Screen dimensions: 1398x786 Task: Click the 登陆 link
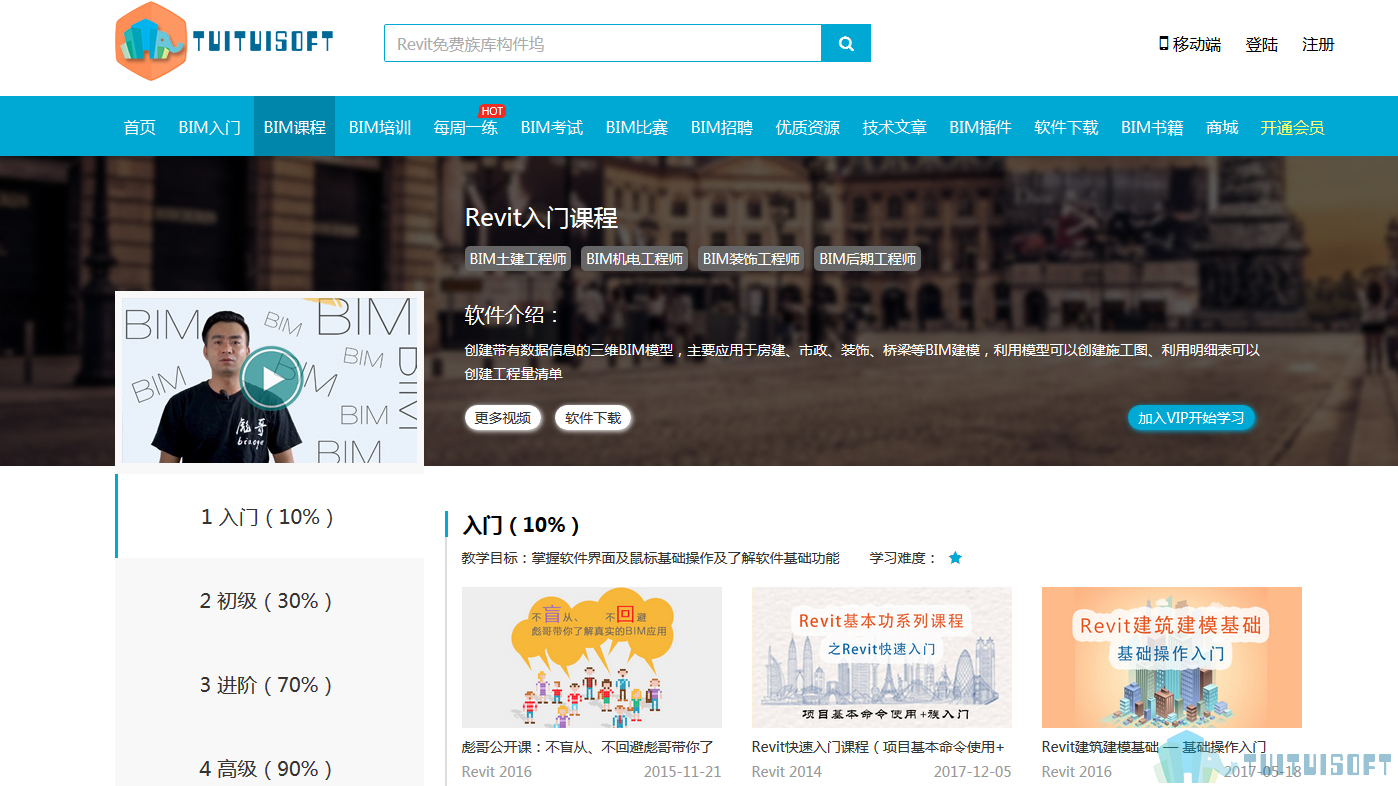1262,44
